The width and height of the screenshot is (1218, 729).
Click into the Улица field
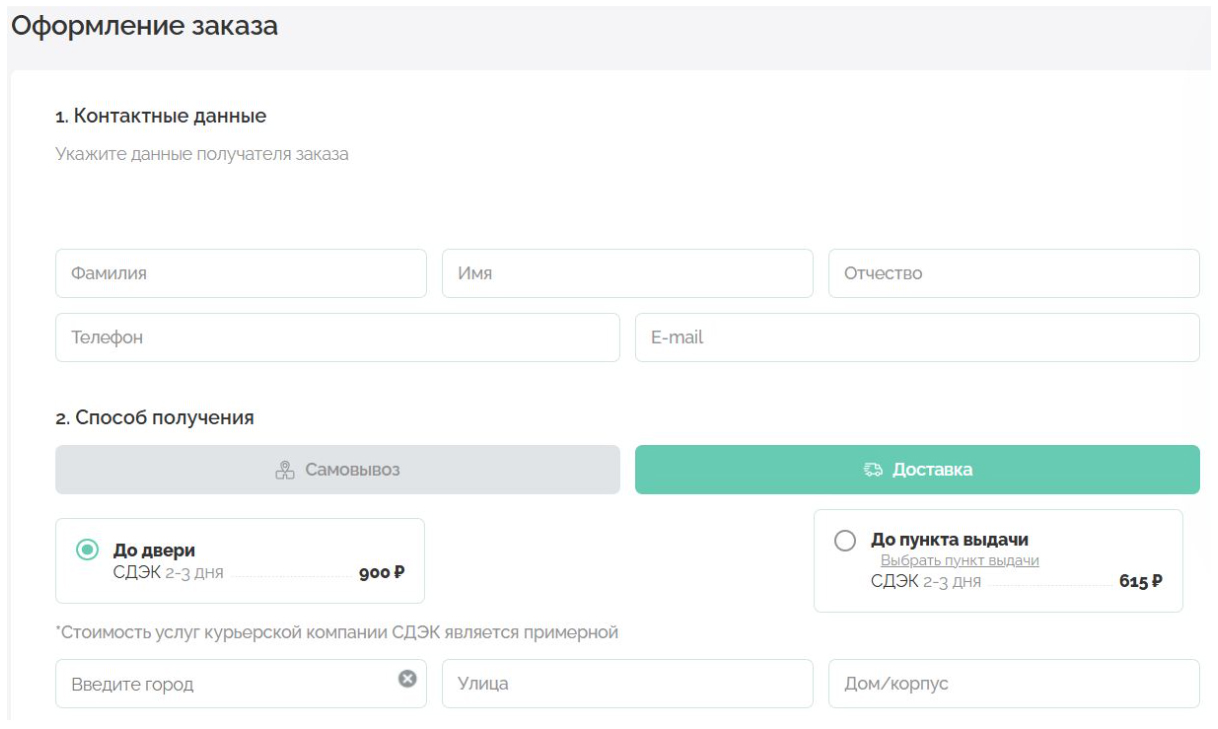click(627, 684)
